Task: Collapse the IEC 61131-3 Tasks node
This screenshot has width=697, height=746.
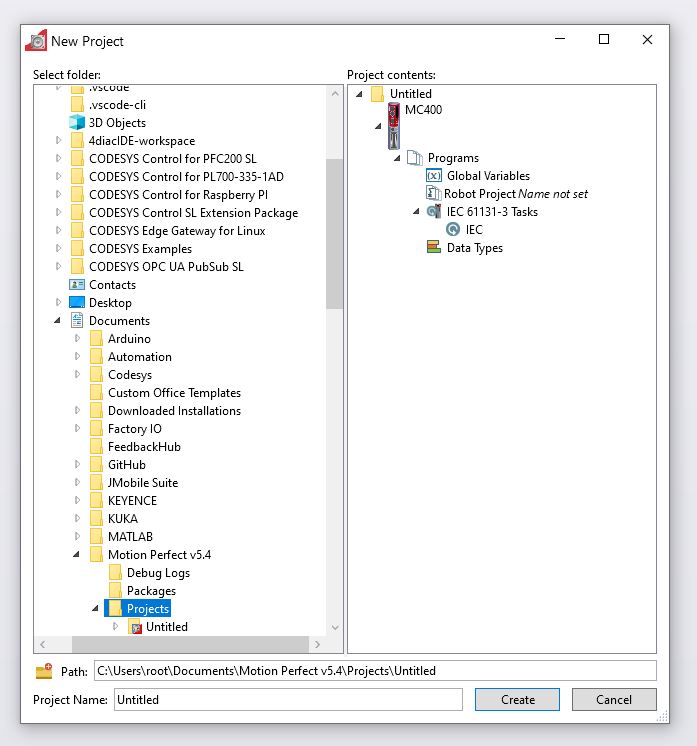Action: tap(416, 211)
